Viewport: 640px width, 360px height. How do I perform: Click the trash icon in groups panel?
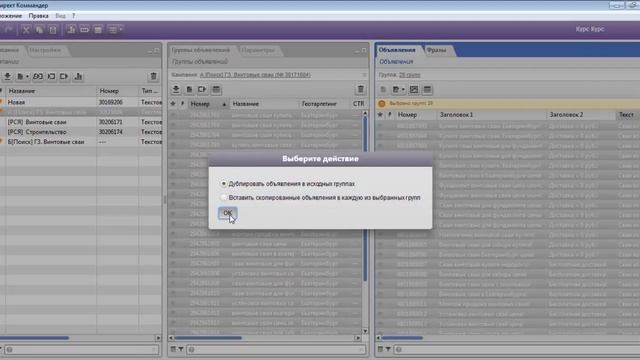[360, 89]
